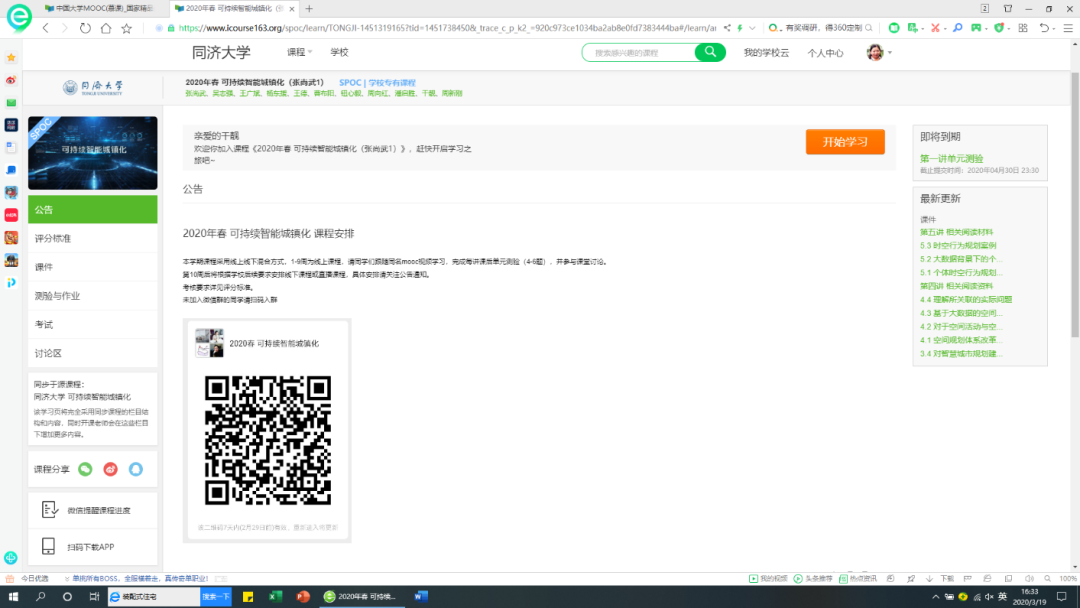1080x608 pixels.
Task: Open the Weibo icon in left sidebar
Action: (x=11, y=81)
